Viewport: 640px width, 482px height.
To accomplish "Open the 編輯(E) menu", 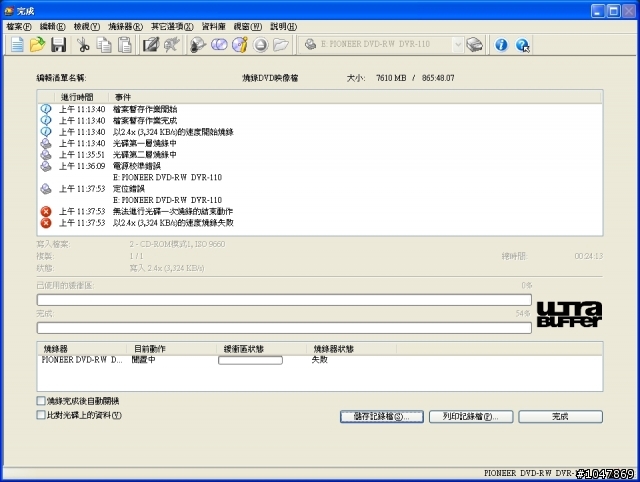I will (53, 27).
